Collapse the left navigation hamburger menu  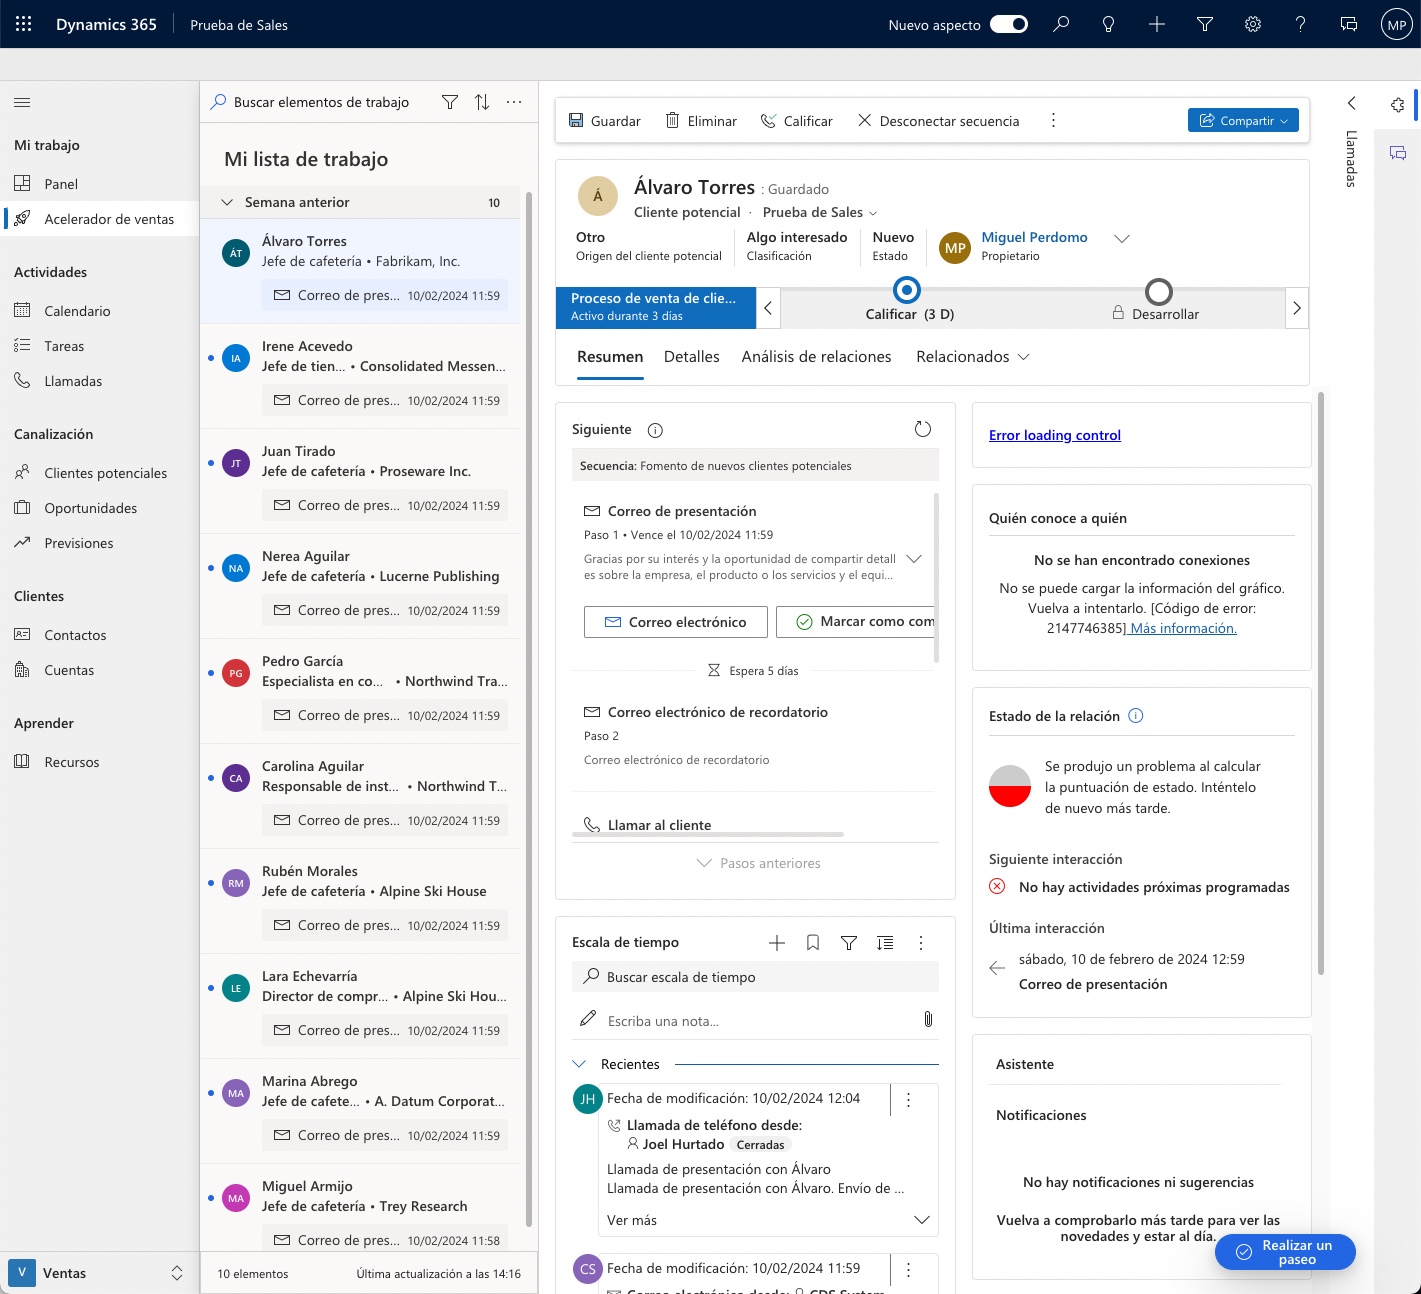[x=22, y=102]
